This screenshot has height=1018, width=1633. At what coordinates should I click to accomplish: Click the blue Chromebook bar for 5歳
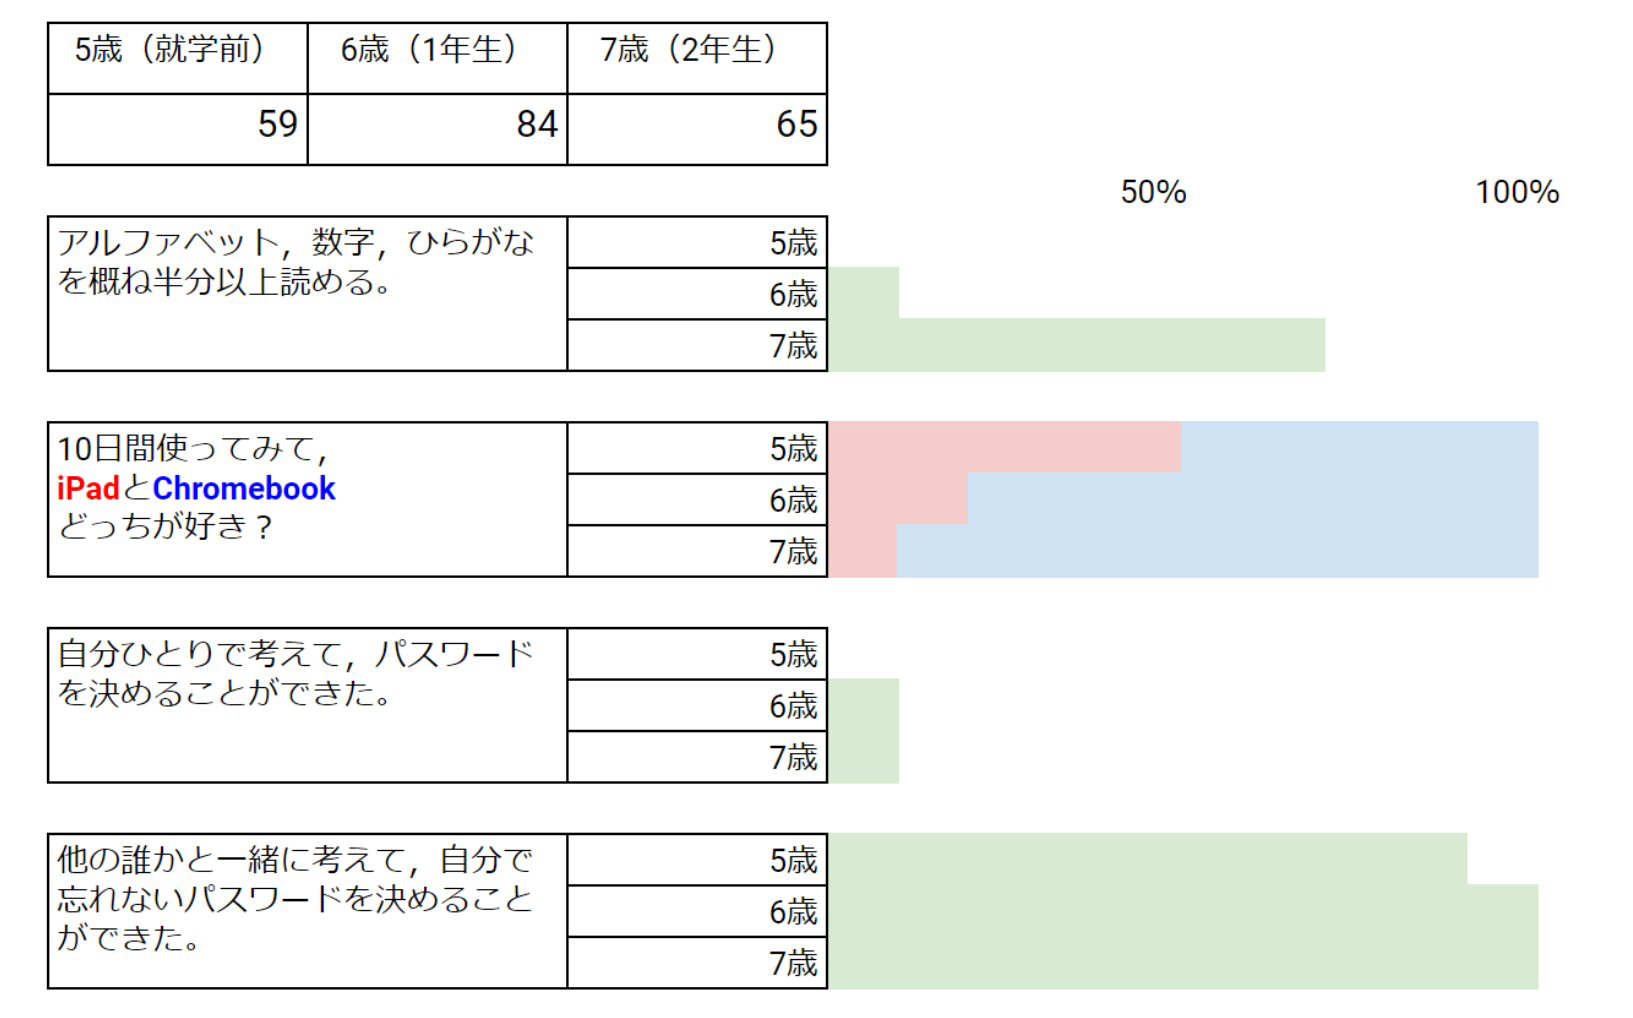tap(1359, 447)
